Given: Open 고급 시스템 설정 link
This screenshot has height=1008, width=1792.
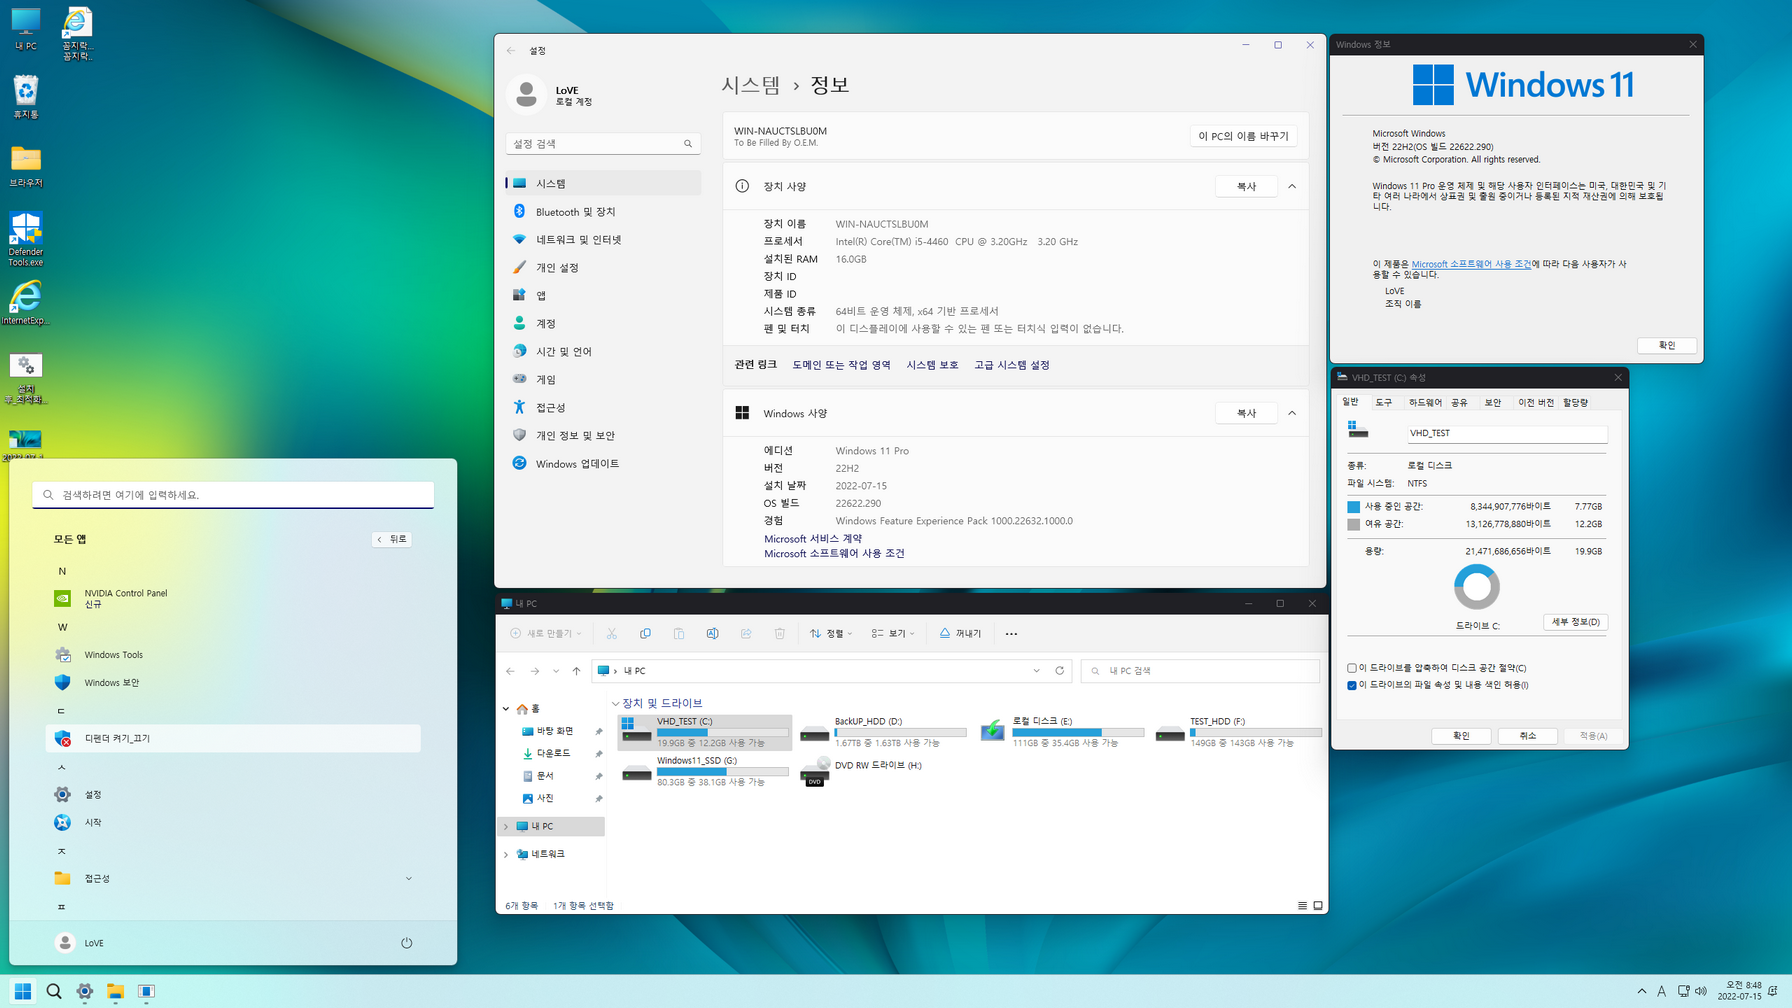Looking at the screenshot, I should tap(1011, 365).
